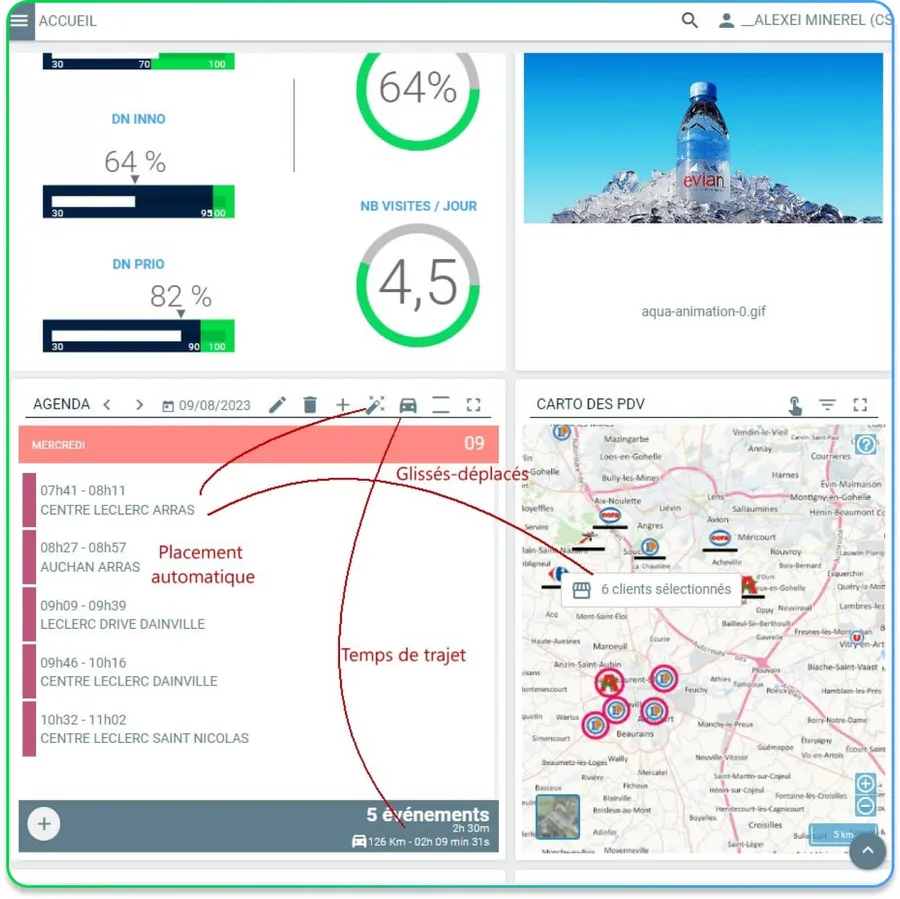Go to next agenda day
Viewport: 900px width, 899px height.
click(x=139, y=405)
